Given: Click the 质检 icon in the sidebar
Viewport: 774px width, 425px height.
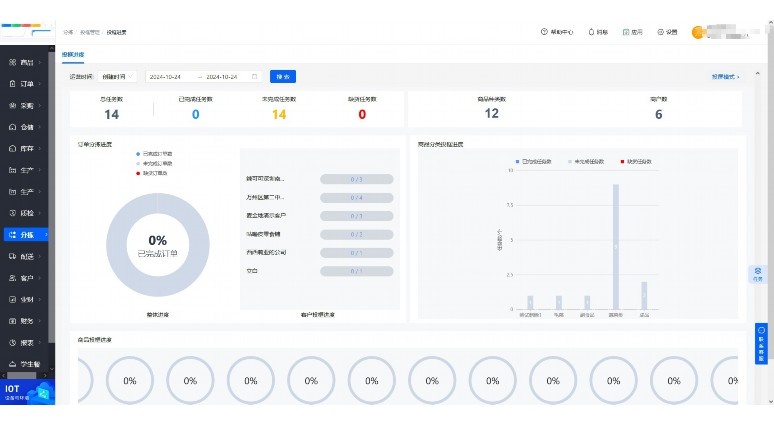Looking at the screenshot, I should (12, 213).
